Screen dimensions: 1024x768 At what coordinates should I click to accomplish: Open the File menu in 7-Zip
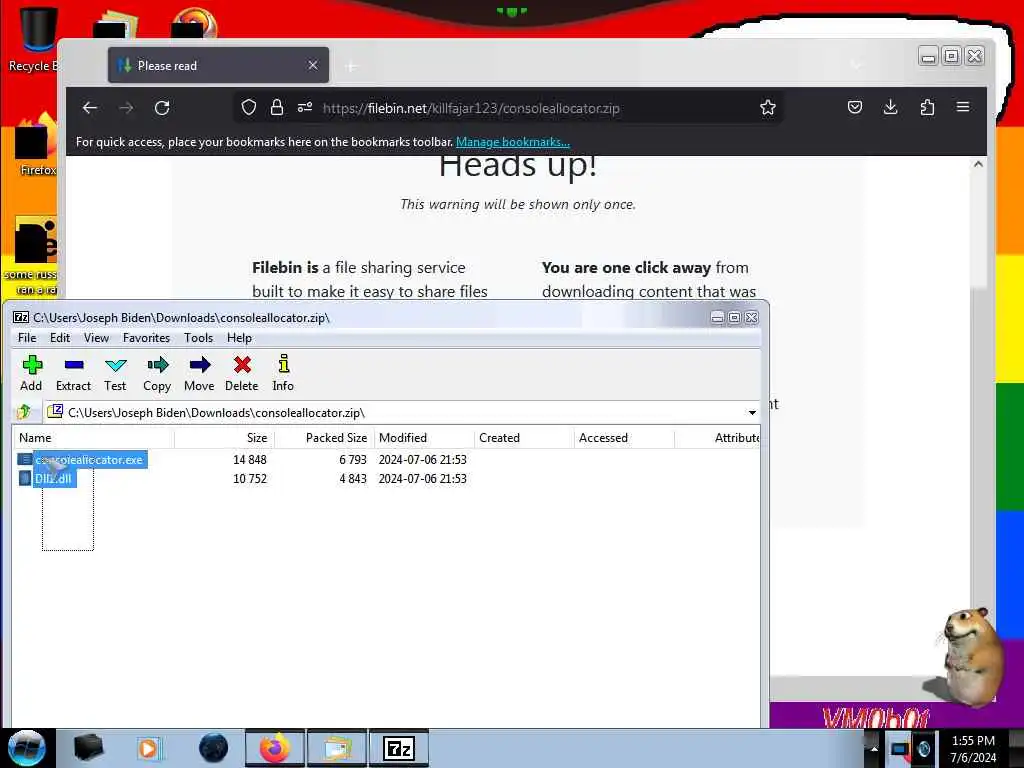point(27,338)
